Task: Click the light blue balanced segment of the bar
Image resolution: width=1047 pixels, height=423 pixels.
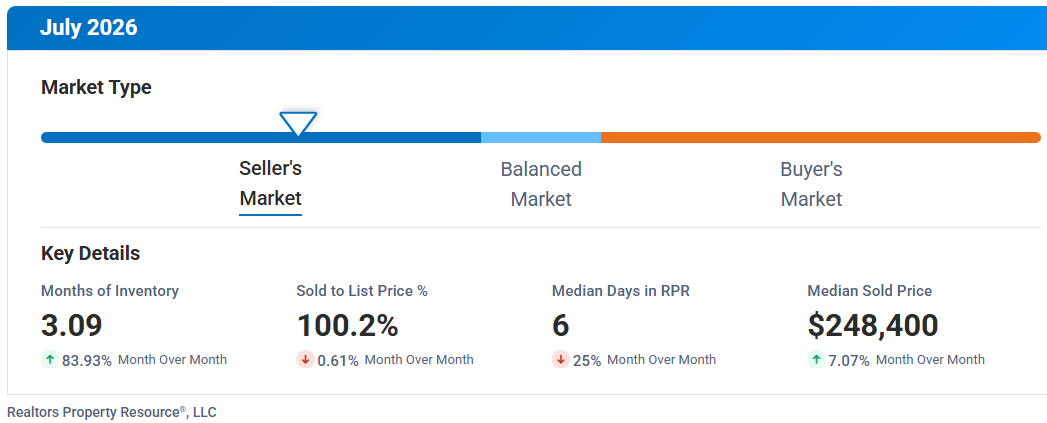Action: click(541, 138)
